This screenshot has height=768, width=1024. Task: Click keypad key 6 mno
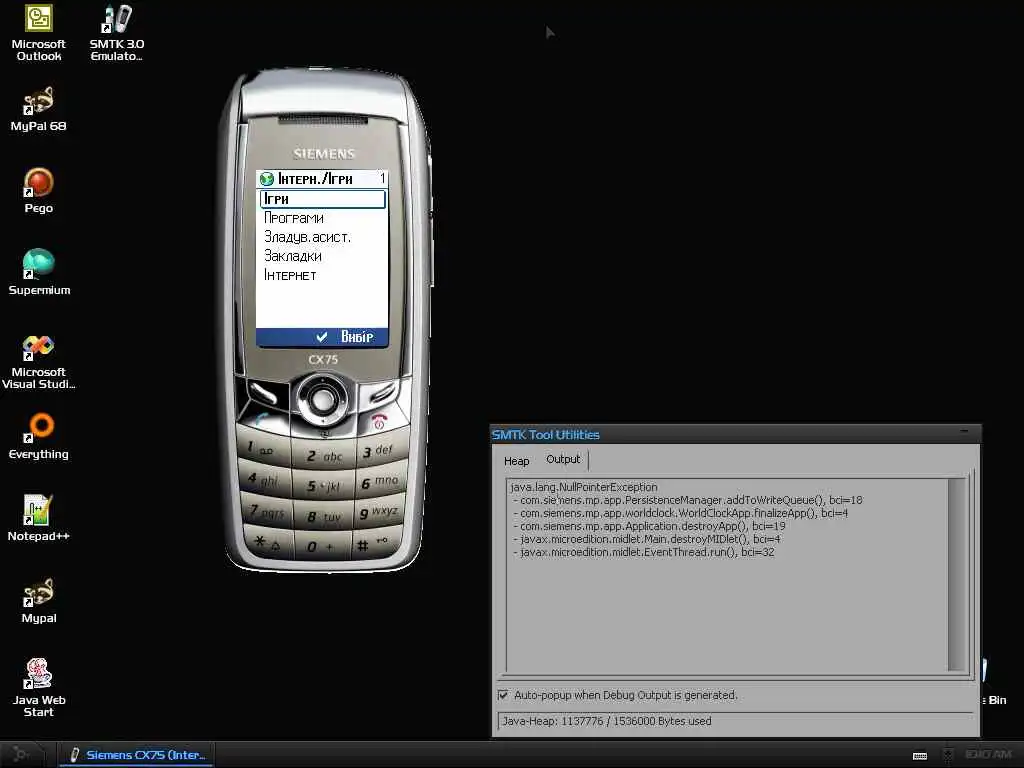(380, 482)
